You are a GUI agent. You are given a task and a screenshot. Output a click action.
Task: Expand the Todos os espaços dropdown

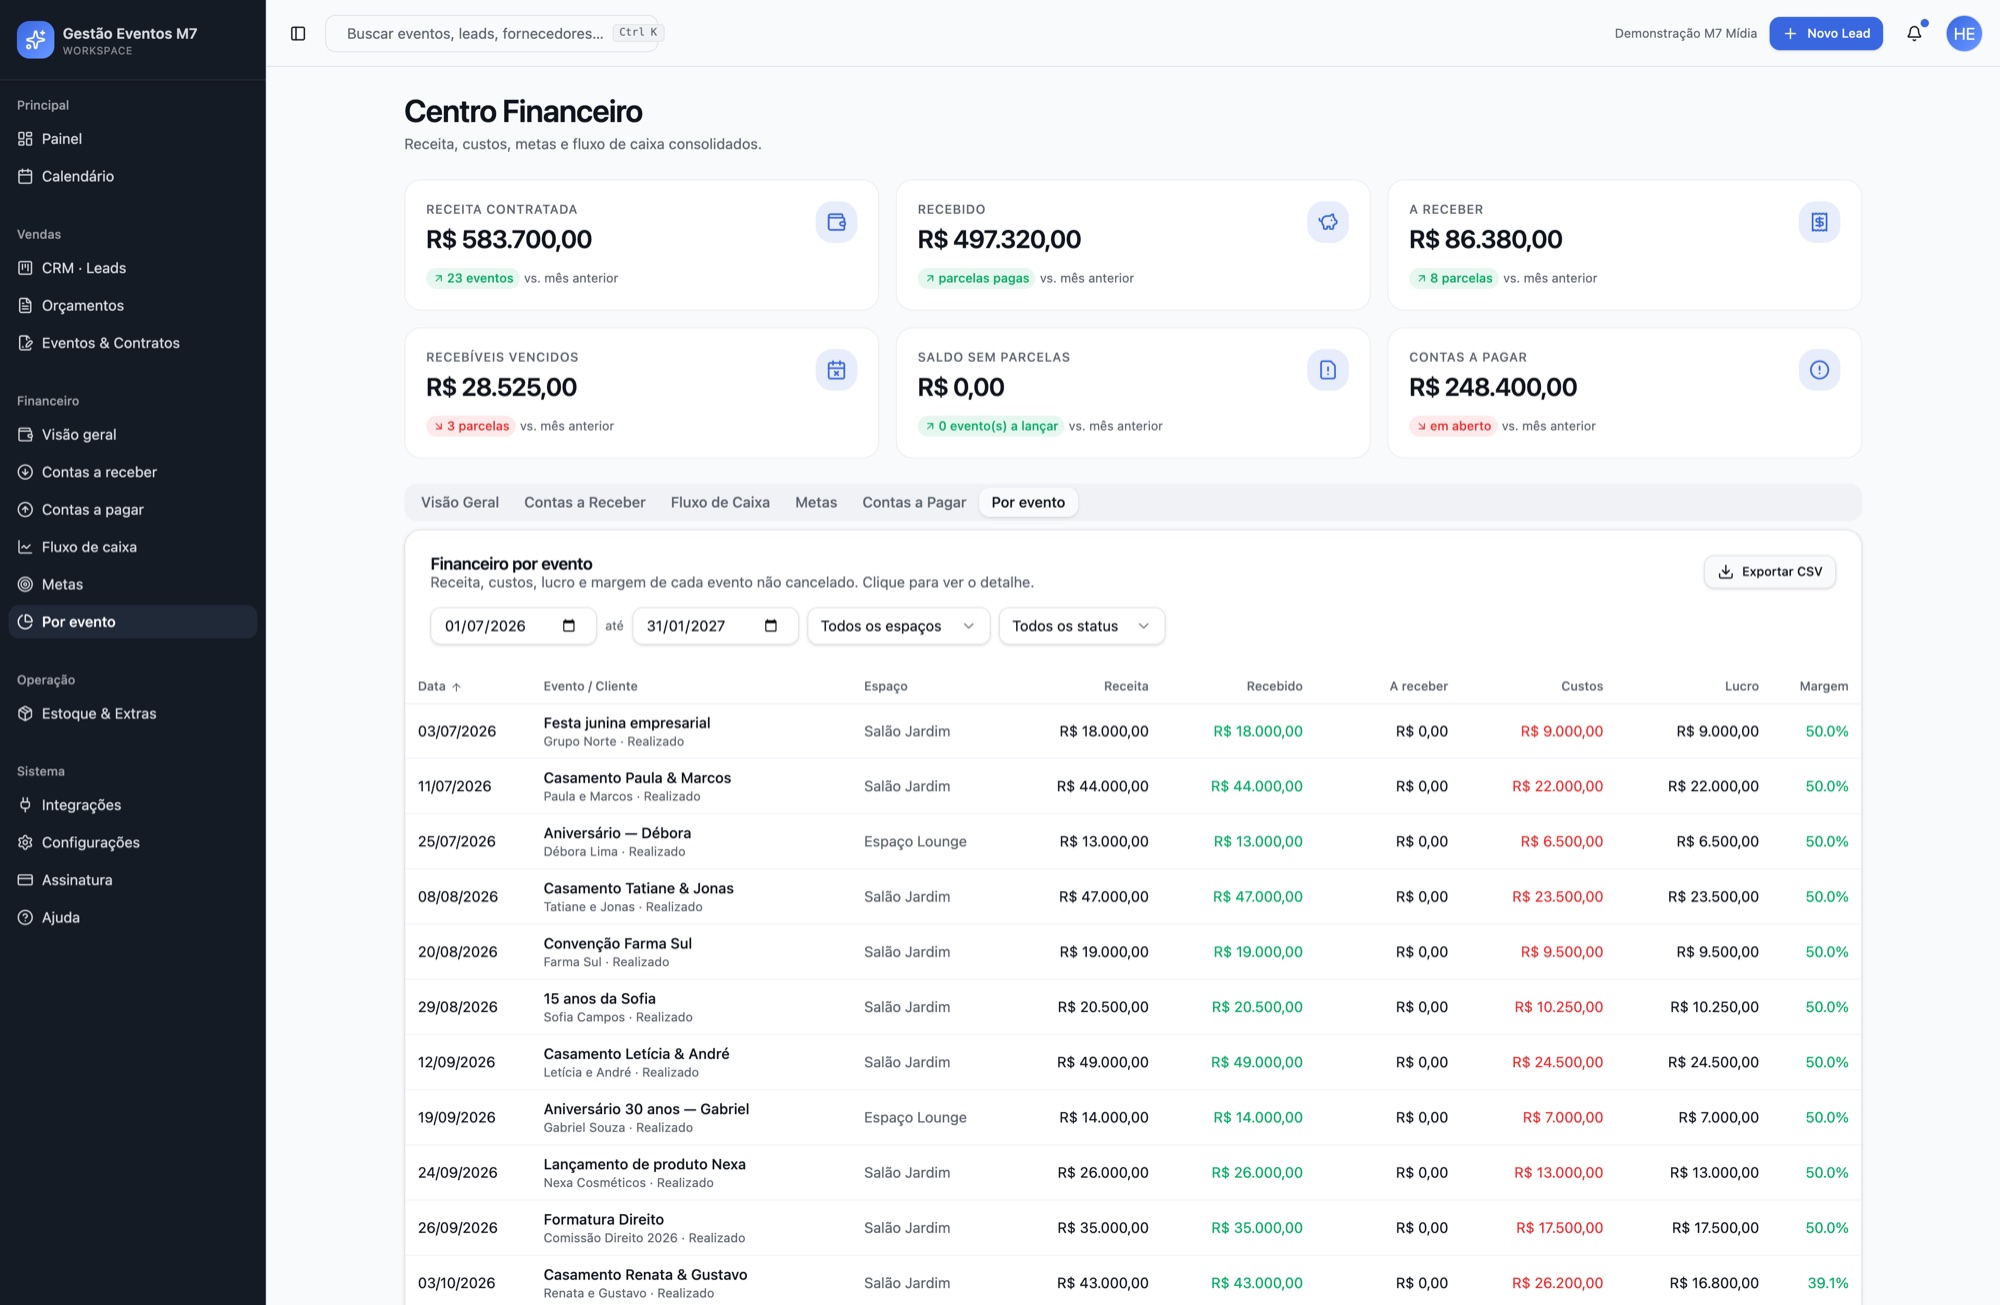pyautogui.click(x=898, y=626)
